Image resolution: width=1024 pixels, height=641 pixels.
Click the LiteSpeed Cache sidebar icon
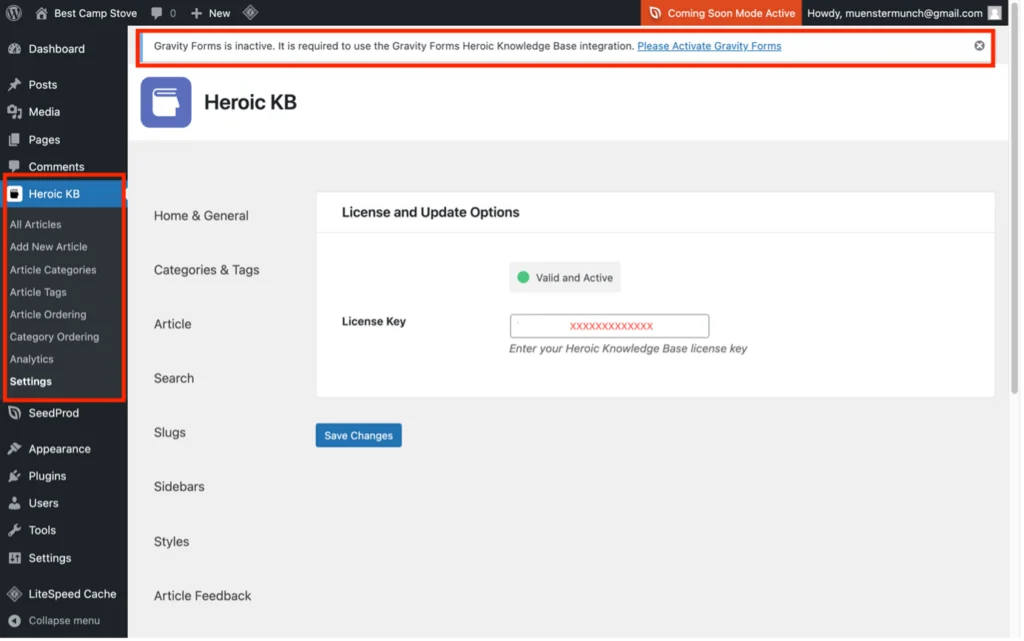tap(14, 594)
